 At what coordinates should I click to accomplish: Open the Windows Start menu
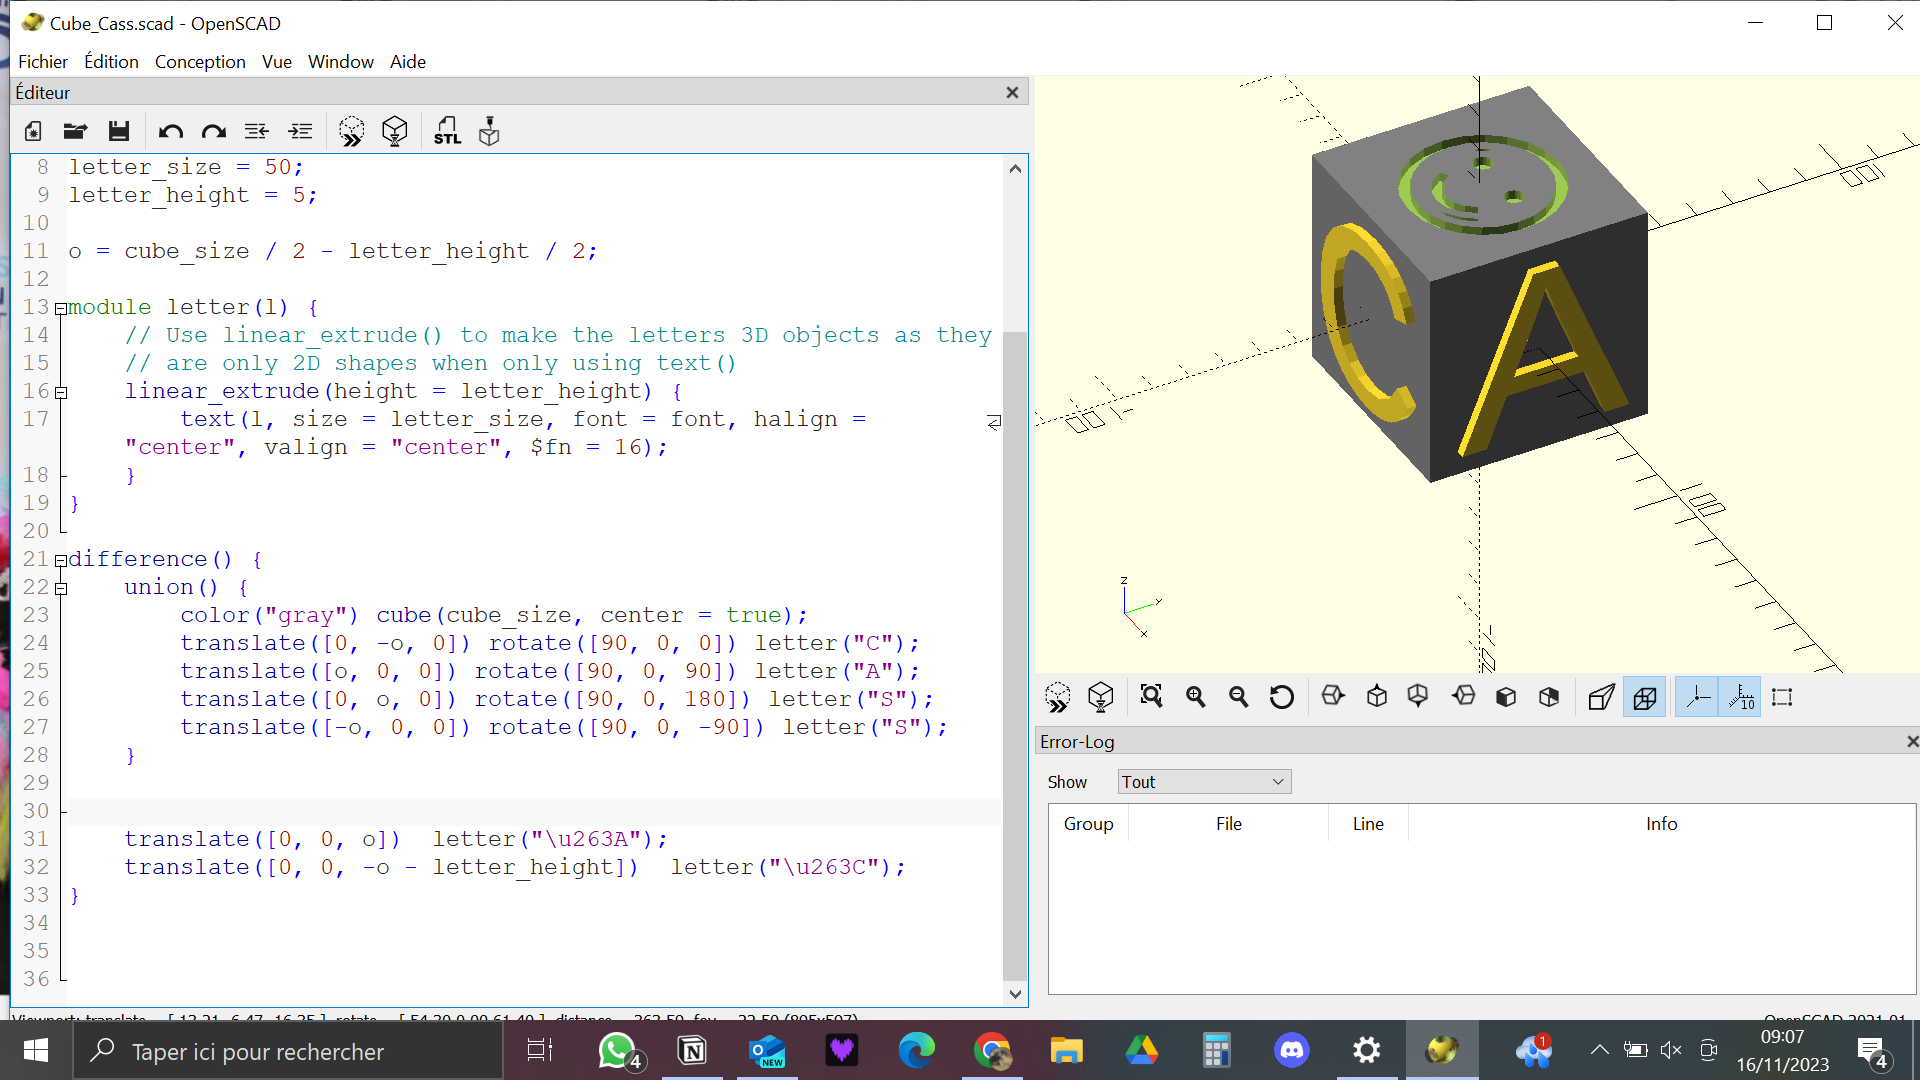(x=36, y=1051)
